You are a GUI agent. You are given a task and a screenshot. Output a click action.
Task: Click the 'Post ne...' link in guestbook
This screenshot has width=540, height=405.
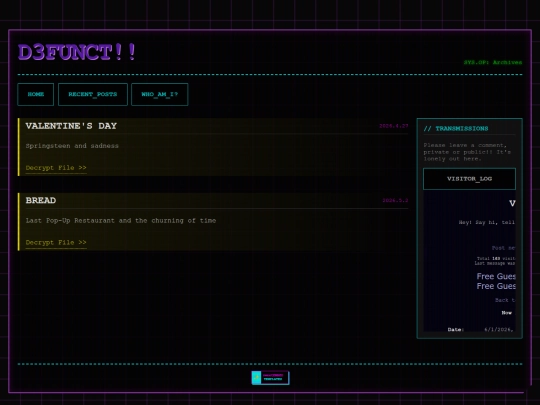[x=503, y=248]
